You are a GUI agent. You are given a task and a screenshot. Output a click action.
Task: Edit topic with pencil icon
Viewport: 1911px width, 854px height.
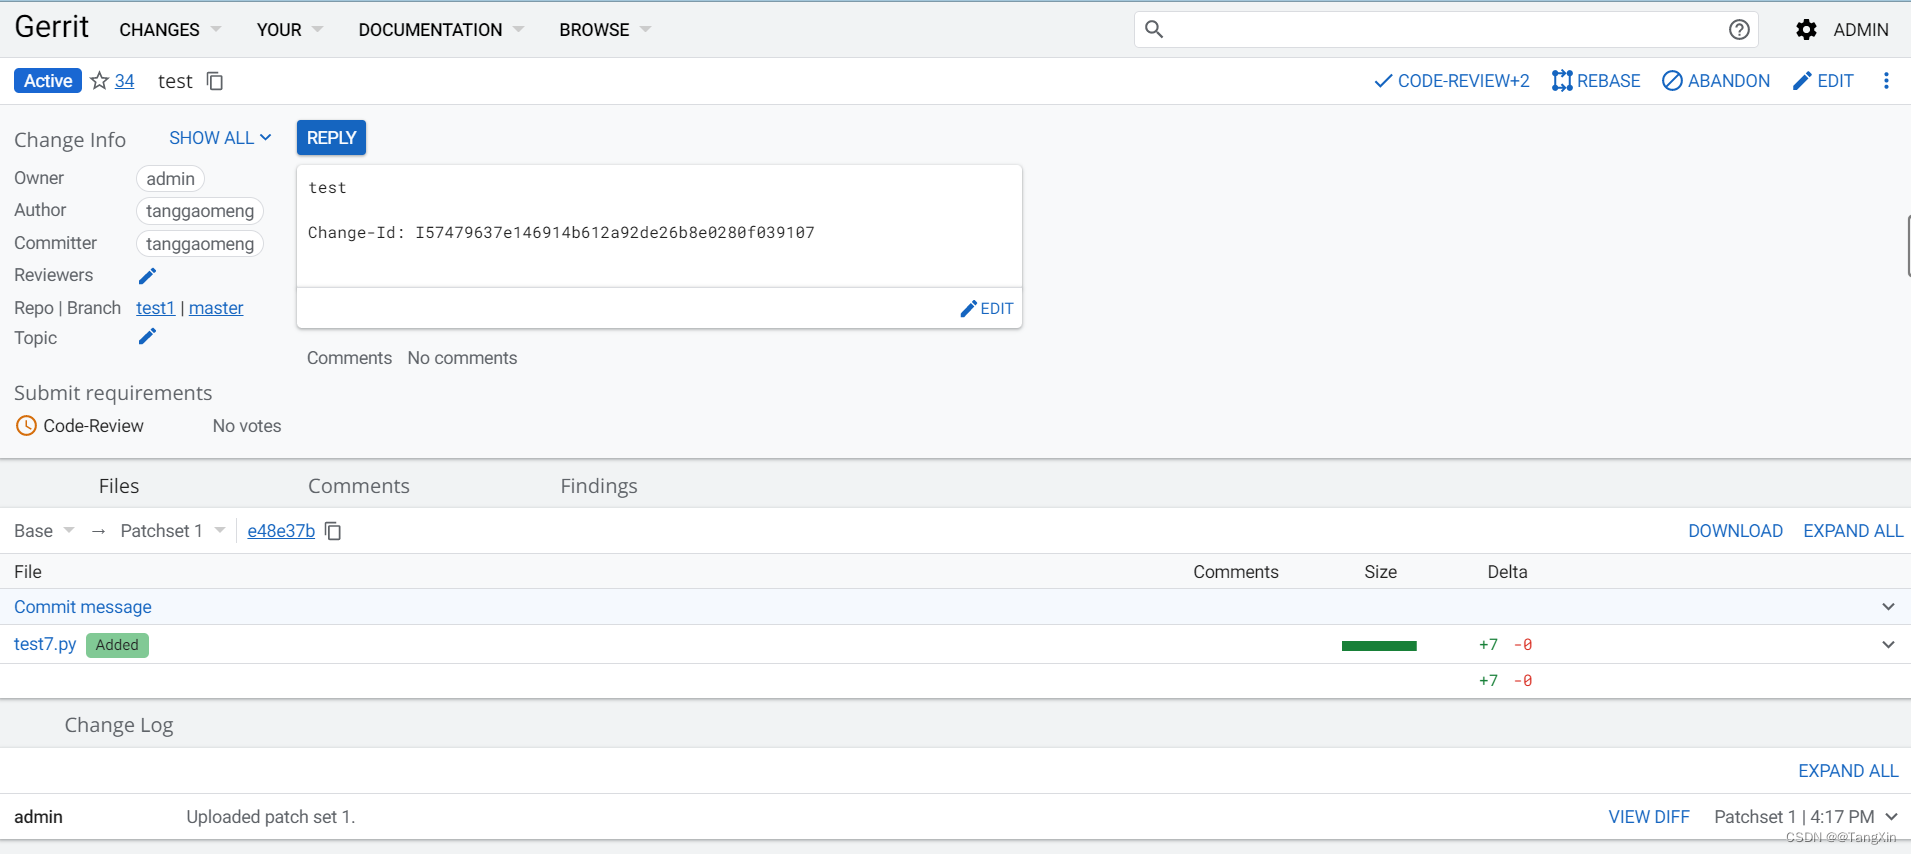click(147, 337)
